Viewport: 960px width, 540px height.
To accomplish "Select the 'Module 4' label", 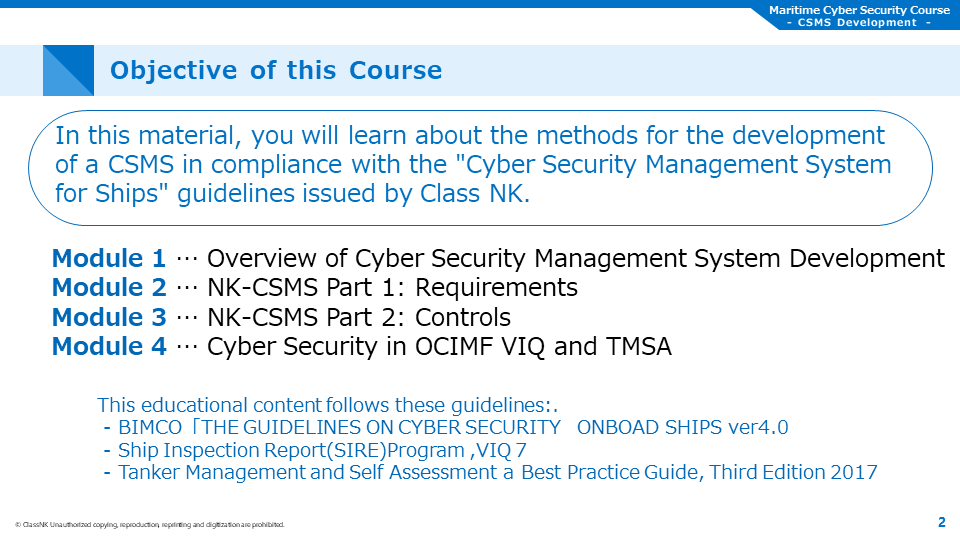I will click(109, 347).
